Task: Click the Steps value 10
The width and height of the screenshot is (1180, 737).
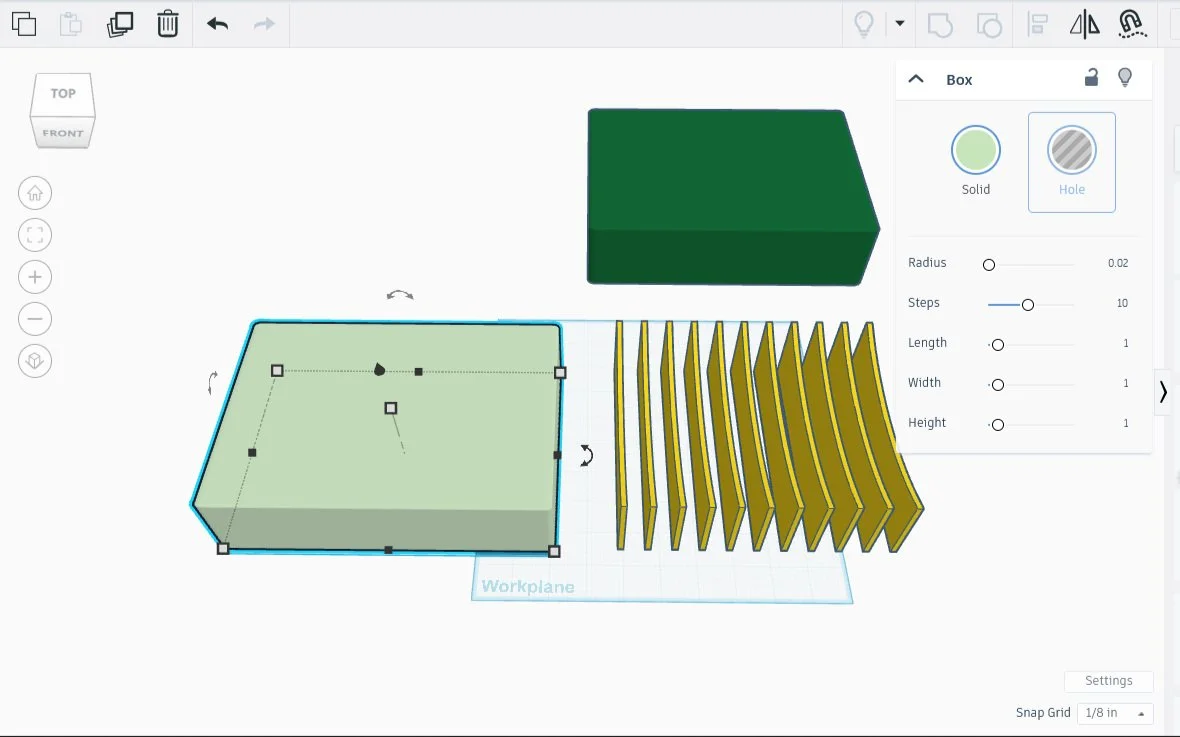Action: 1122,303
